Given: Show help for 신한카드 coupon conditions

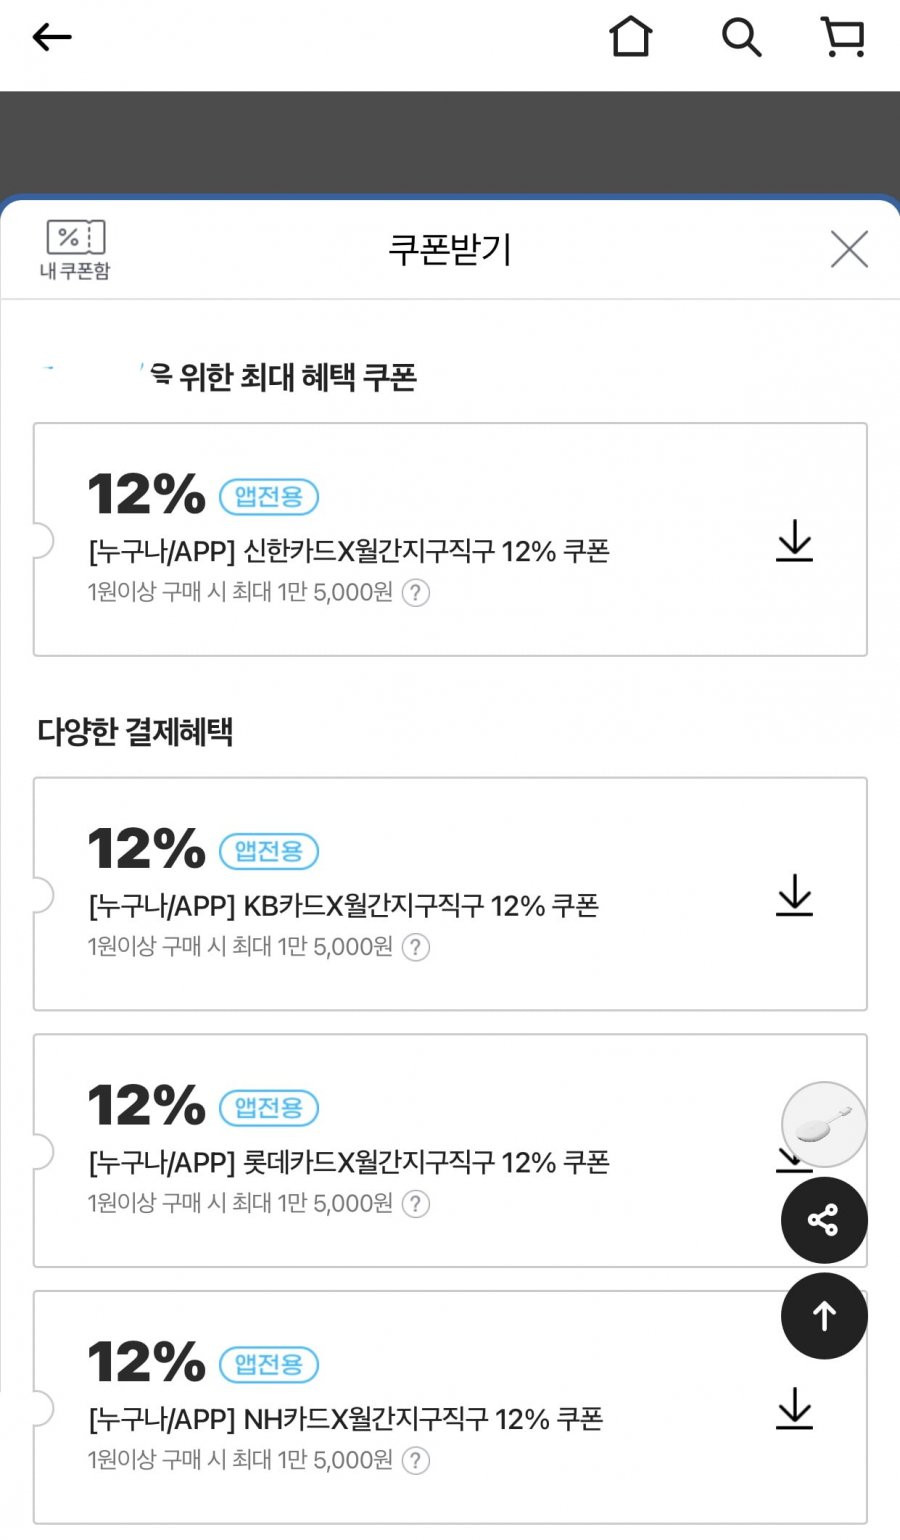Looking at the screenshot, I should tap(416, 593).
